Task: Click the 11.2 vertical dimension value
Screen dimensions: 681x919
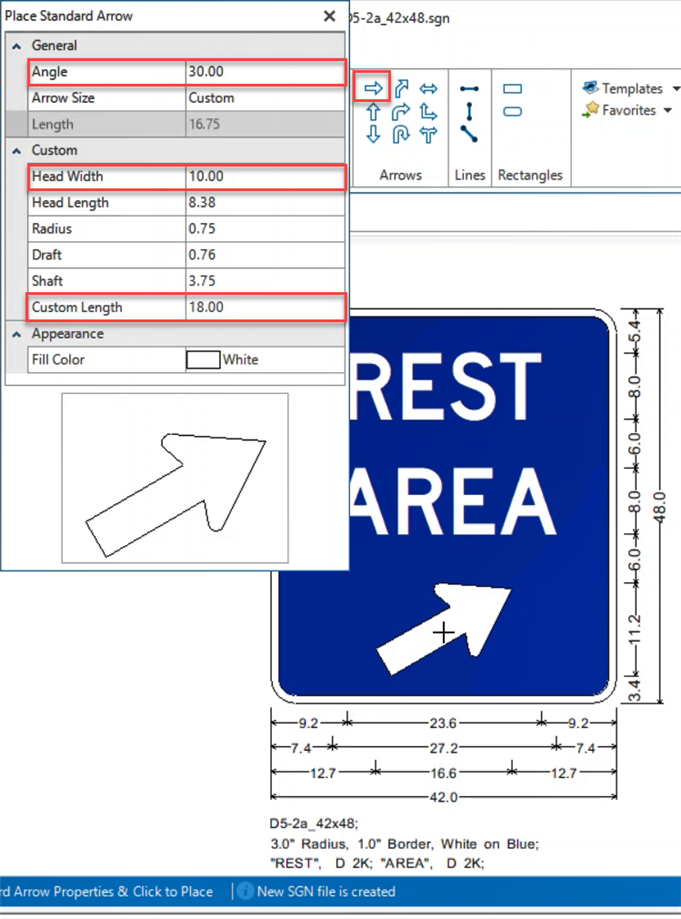Action: coord(635,630)
